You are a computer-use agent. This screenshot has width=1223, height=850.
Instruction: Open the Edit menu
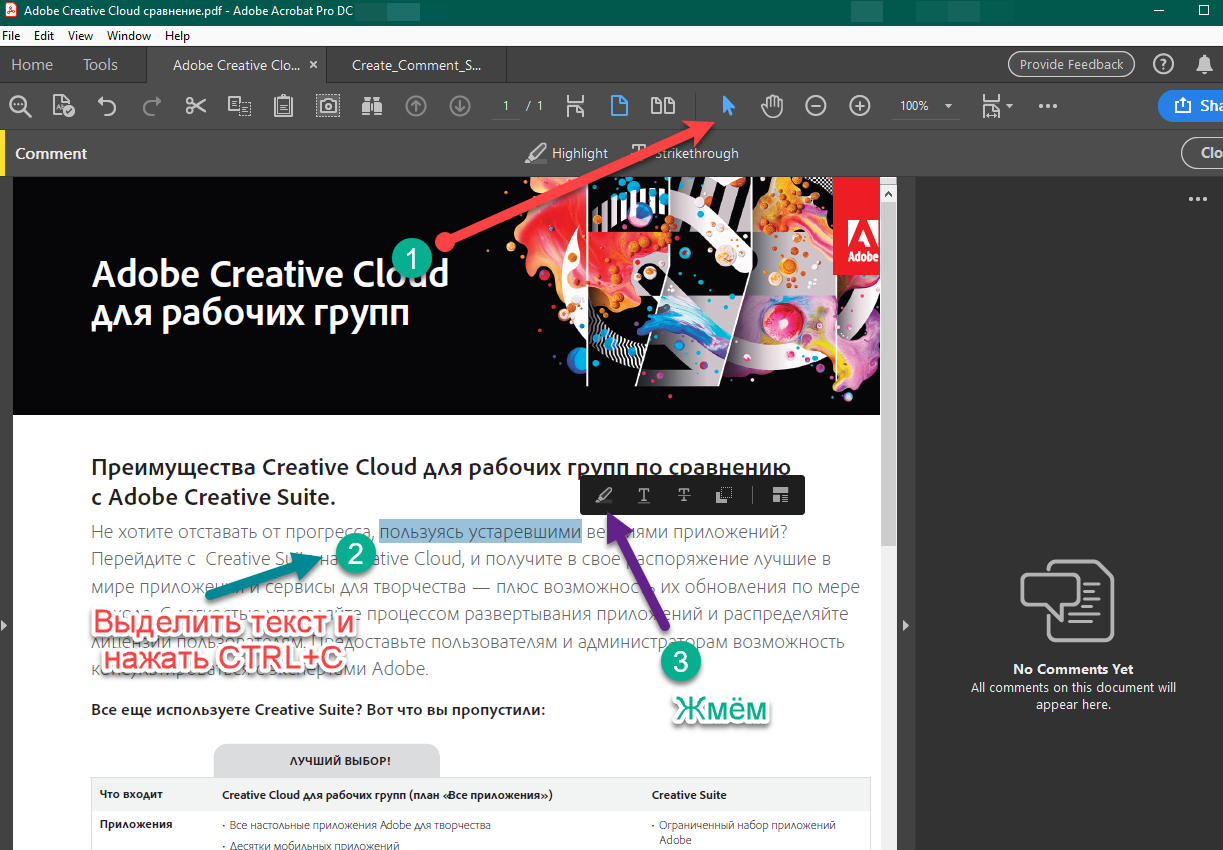[44, 36]
